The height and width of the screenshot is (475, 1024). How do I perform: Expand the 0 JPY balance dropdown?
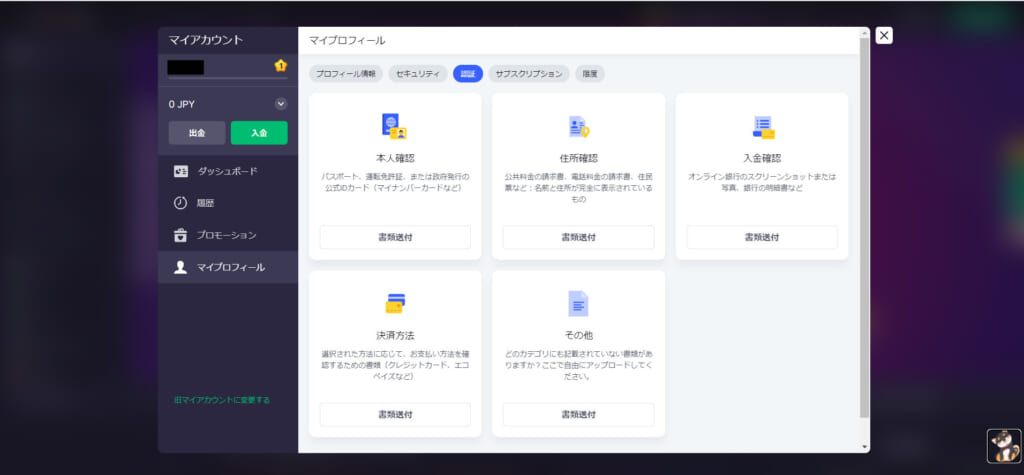(281, 104)
